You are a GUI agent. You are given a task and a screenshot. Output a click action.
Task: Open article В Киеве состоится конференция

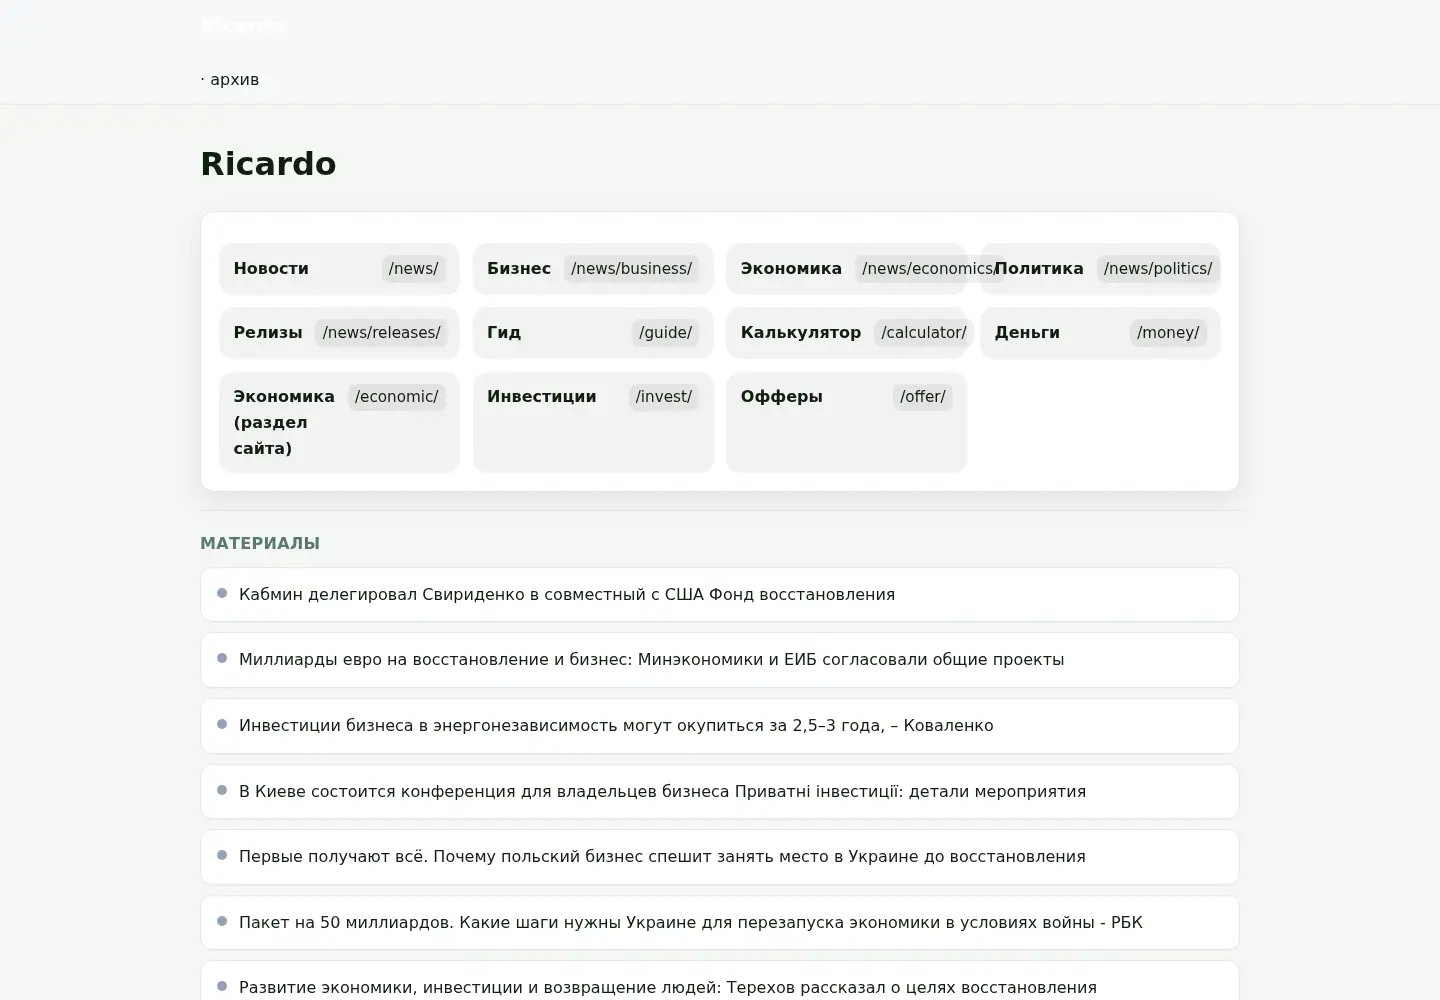tap(720, 792)
